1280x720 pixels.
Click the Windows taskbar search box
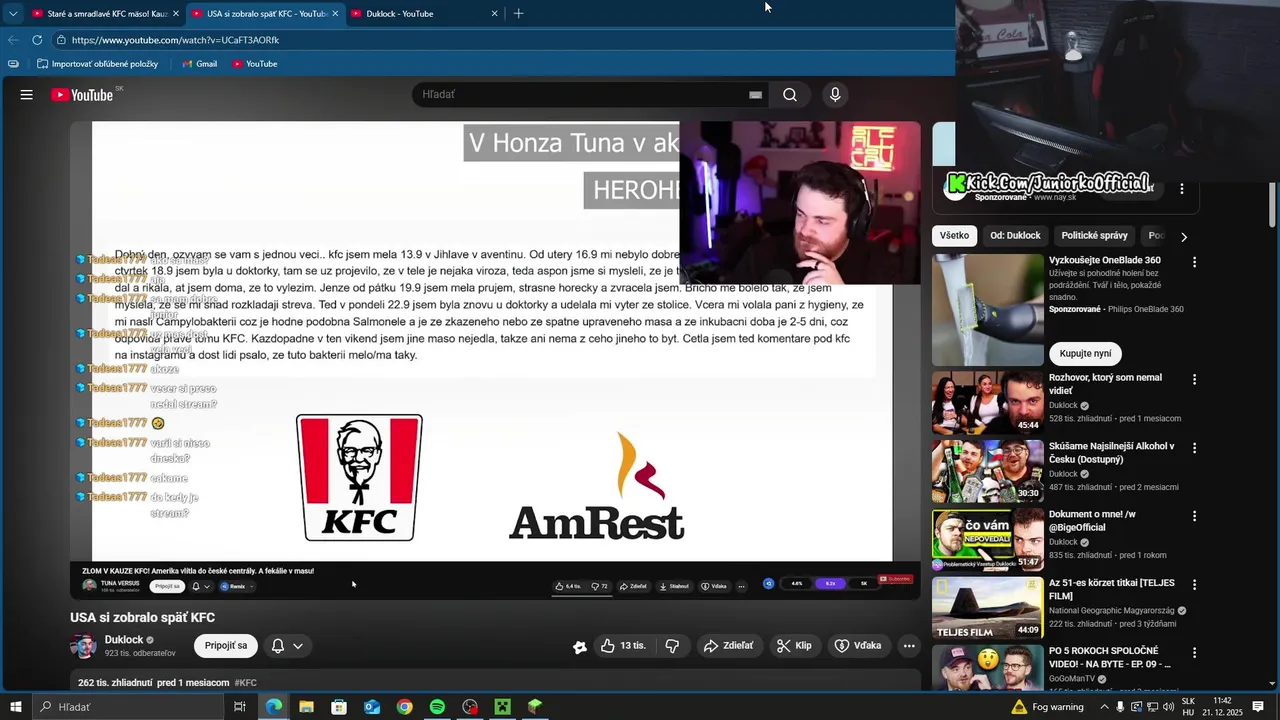point(128,707)
